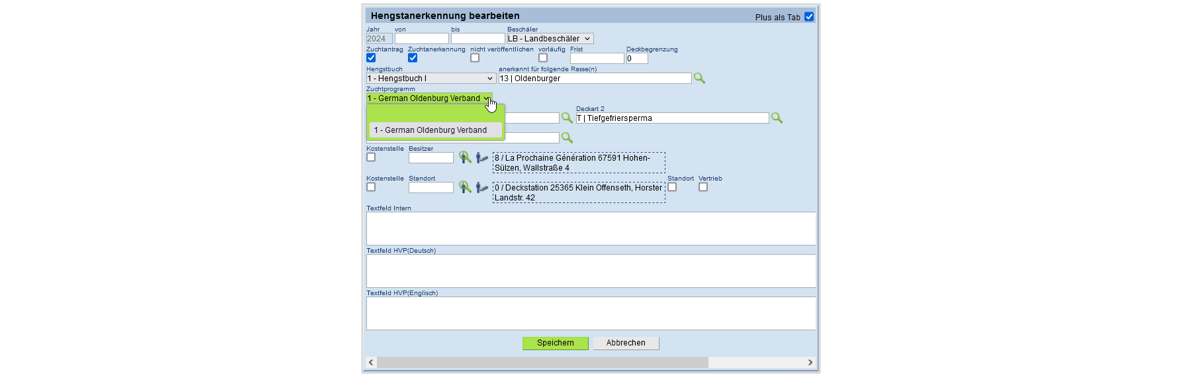Toggle the Plus als Tab checkbox

click(809, 17)
